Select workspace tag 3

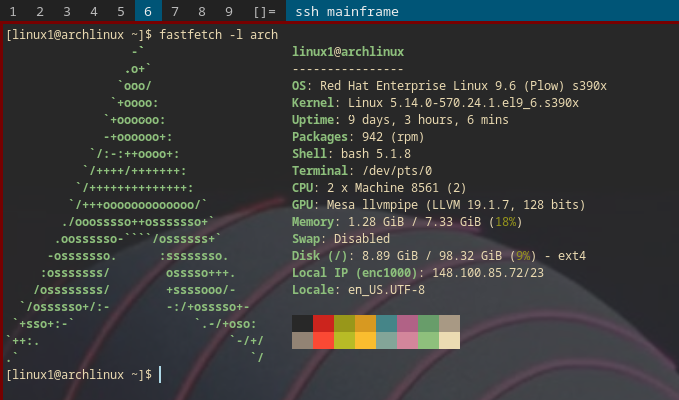point(67,12)
